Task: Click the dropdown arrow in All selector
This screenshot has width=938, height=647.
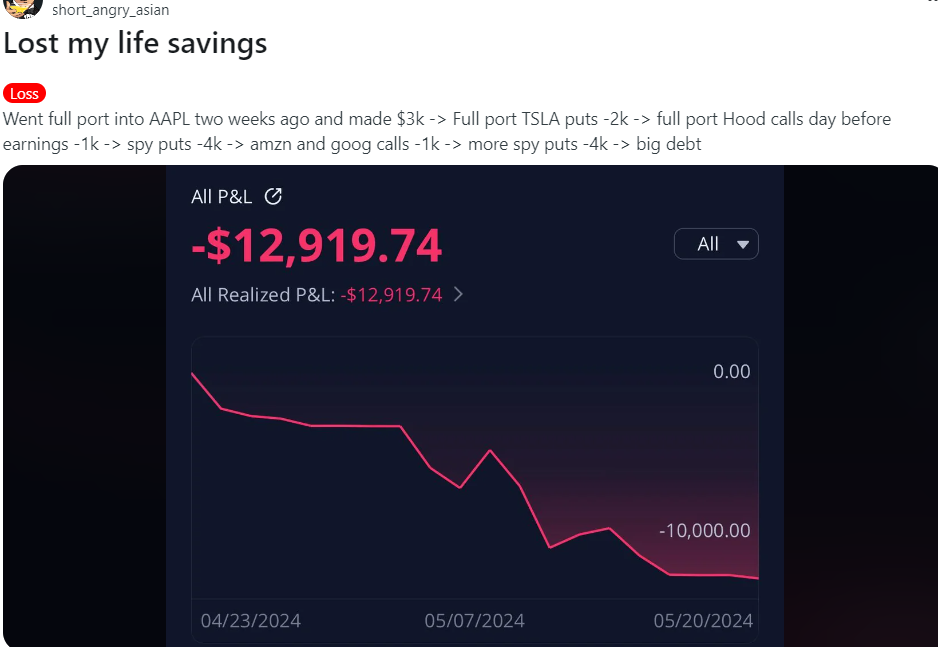Action: tap(742, 244)
